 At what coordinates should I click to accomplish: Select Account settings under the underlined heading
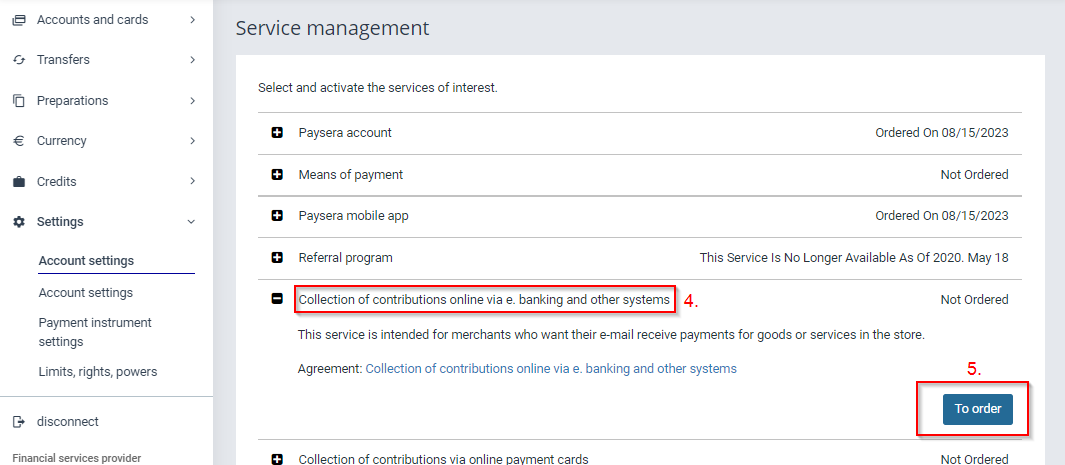click(x=85, y=293)
